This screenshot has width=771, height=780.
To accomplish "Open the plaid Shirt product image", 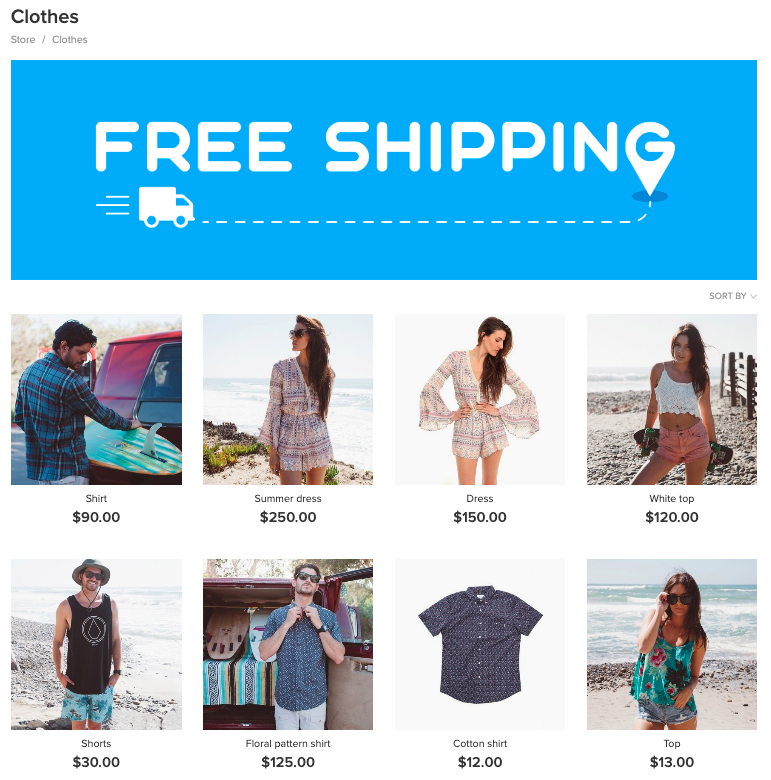I will pyautogui.click(x=96, y=399).
